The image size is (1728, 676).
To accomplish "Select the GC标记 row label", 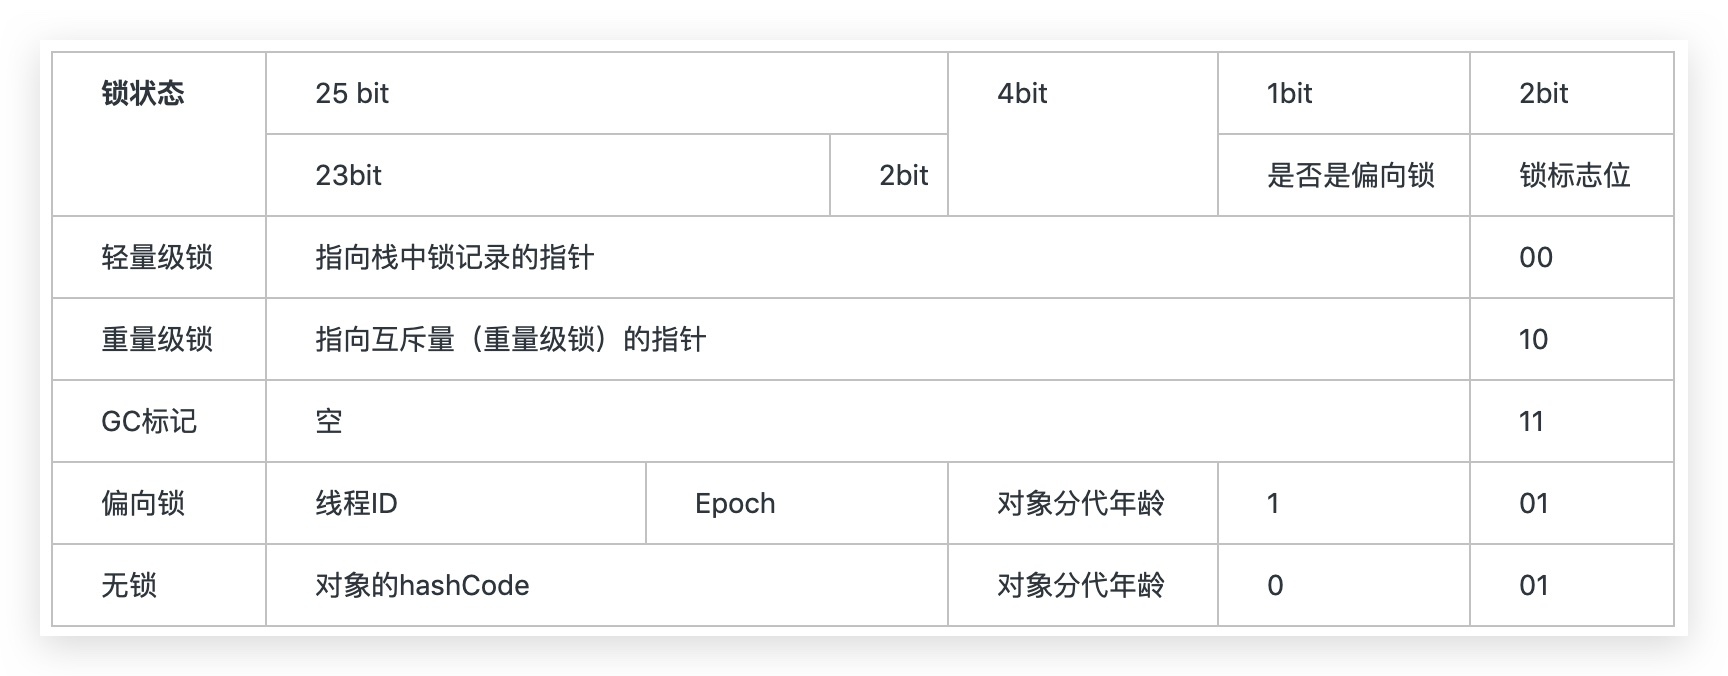I will 149,422.
